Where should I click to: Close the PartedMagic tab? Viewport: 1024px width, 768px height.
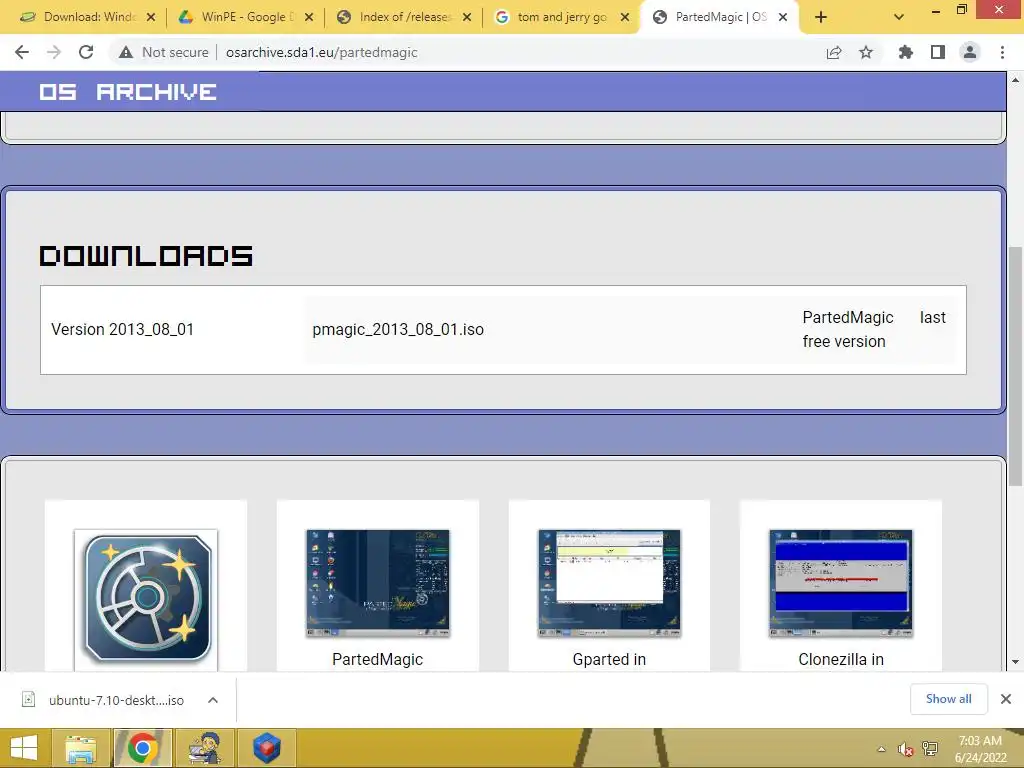click(x=783, y=17)
